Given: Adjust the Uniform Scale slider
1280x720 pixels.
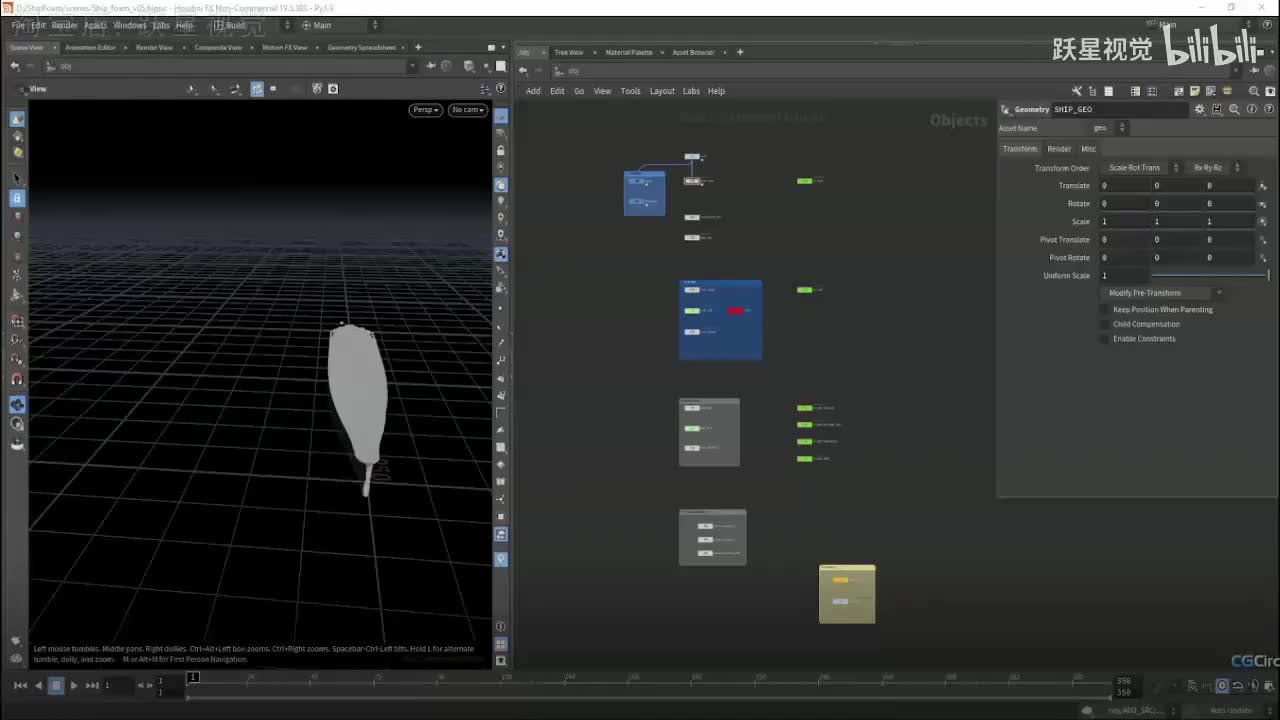Looking at the screenshot, I should (x=1209, y=276).
